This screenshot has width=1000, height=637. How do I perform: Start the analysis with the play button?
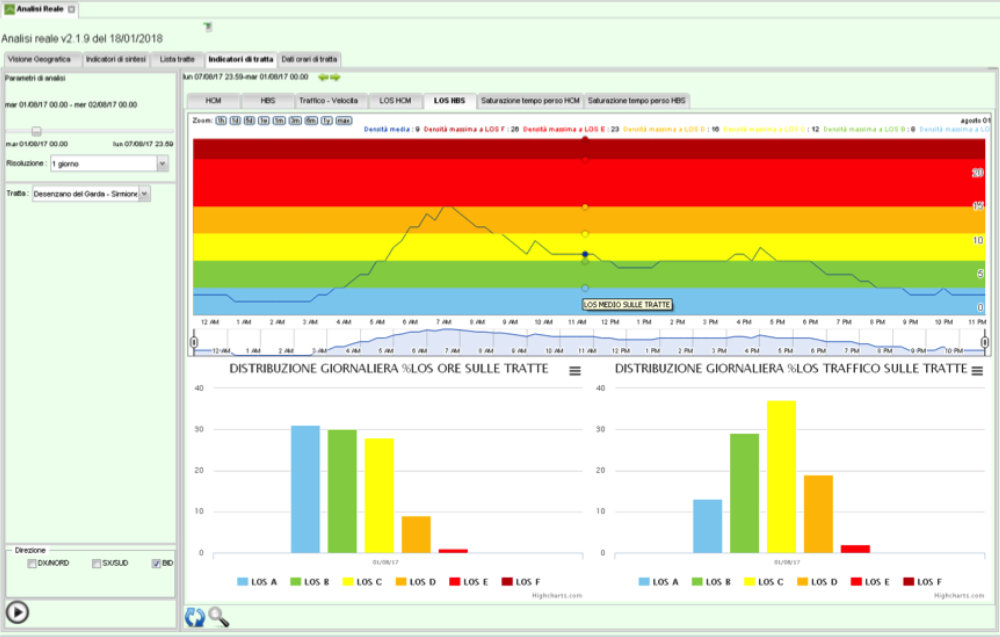(x=17, y=612)
